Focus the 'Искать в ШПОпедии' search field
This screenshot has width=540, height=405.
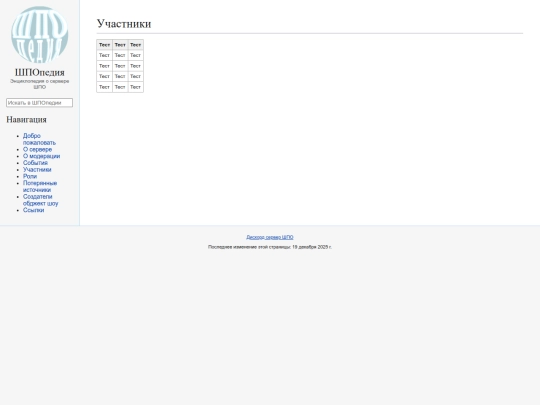tap(40, 103)
